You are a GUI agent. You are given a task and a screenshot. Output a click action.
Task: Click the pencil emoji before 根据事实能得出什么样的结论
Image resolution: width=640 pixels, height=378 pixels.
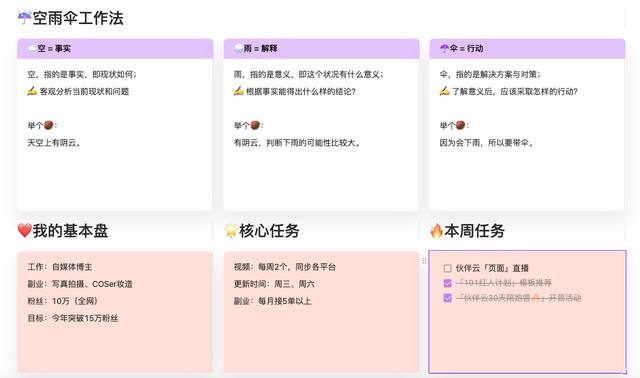(x=239, y=91)
